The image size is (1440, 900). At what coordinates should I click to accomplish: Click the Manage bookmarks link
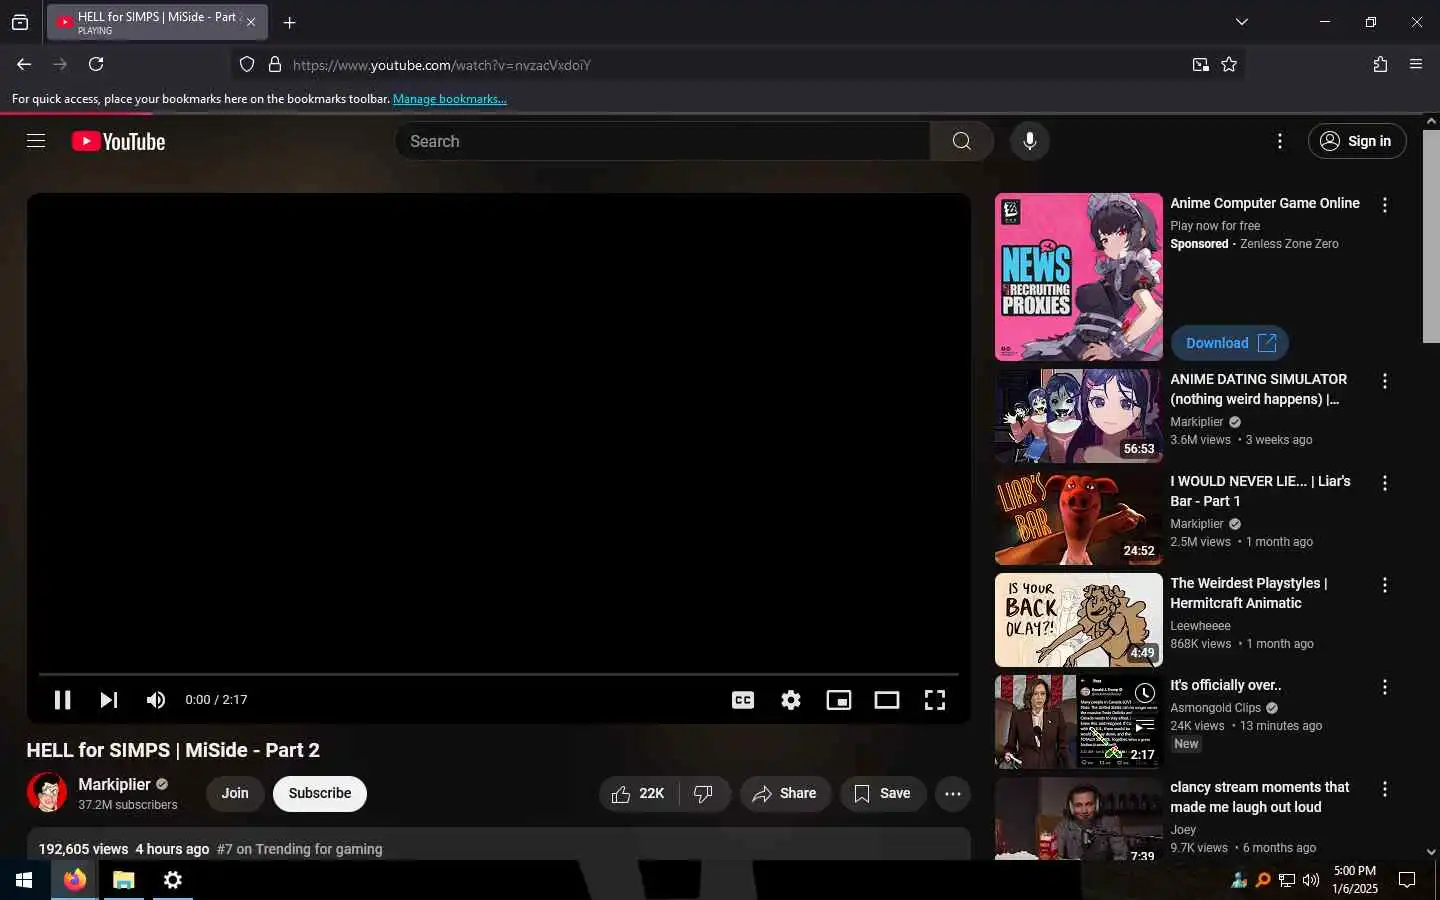pos(450,99)
